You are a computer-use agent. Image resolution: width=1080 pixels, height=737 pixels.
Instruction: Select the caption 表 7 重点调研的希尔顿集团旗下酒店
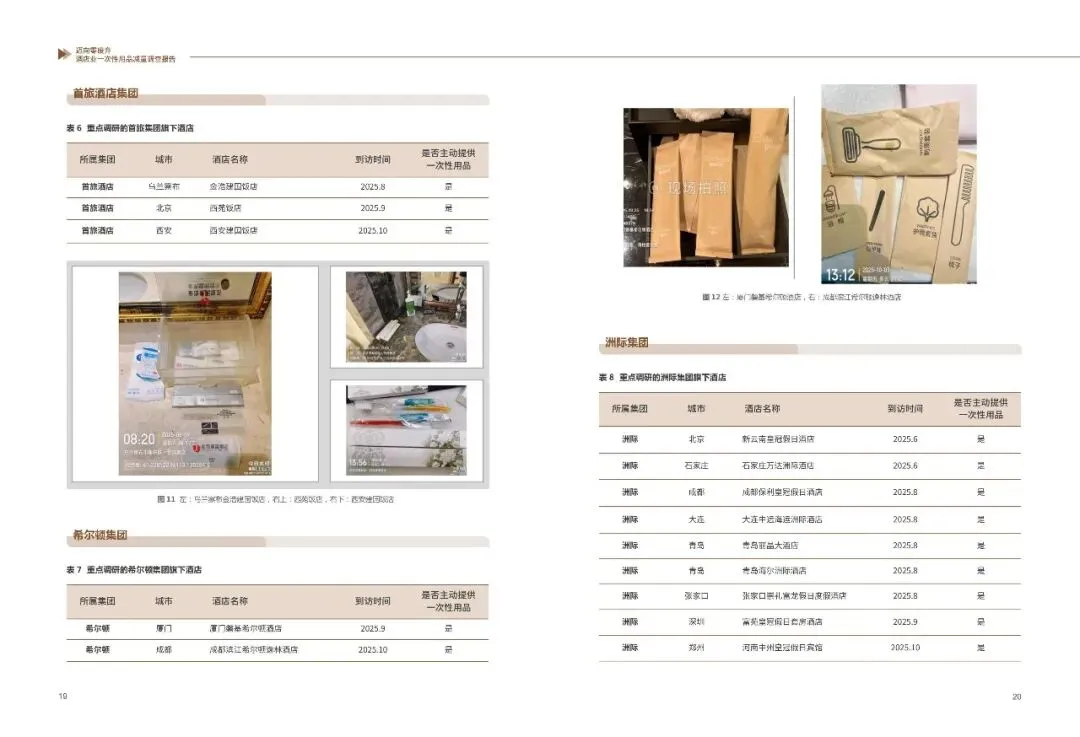(x=134, y=570)
